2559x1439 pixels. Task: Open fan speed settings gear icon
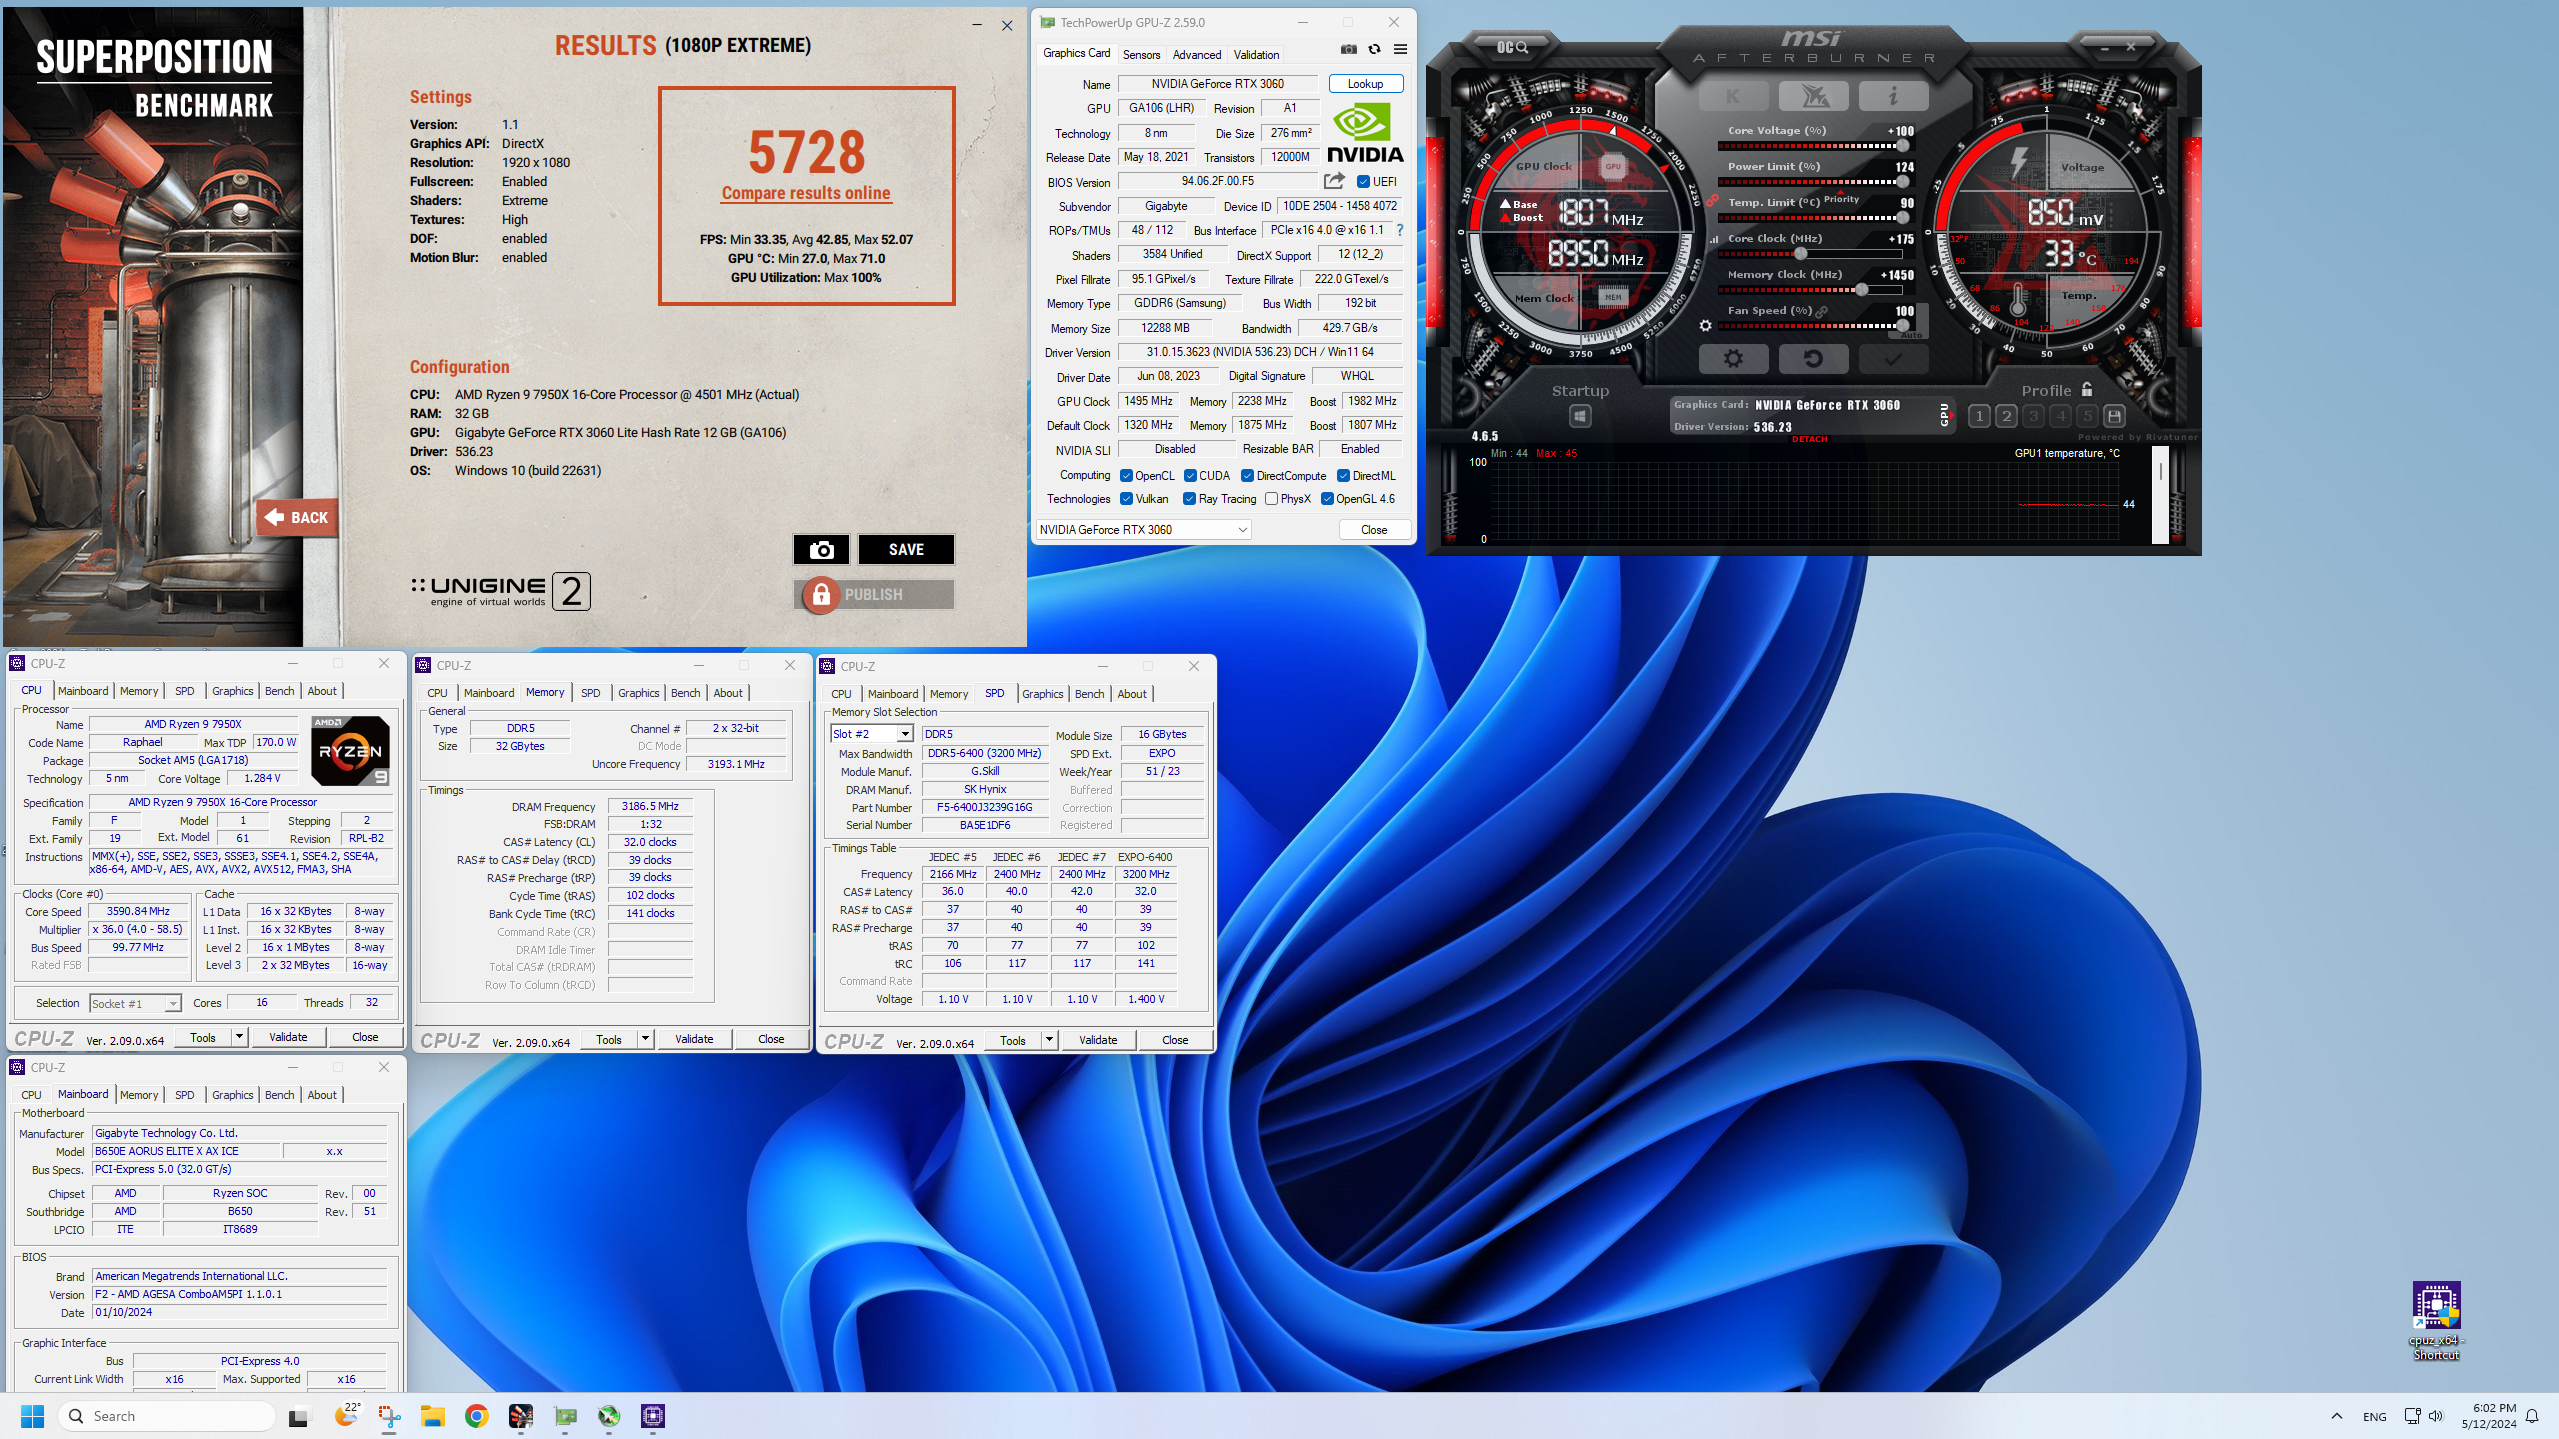coord(1705,325)
